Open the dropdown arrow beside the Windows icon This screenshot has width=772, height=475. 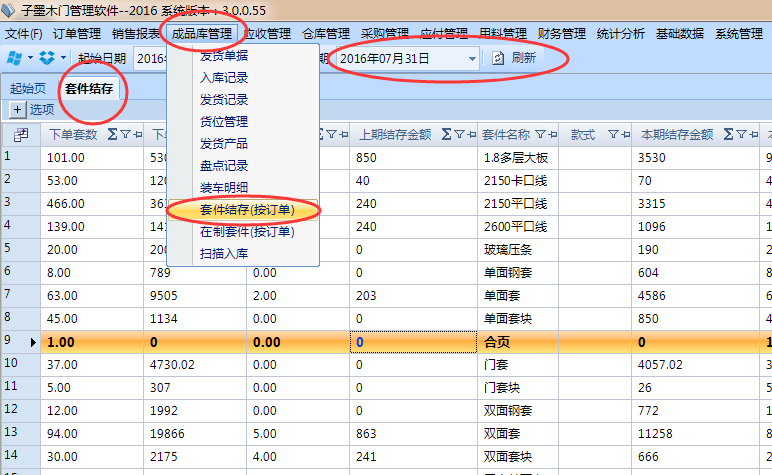30,58
